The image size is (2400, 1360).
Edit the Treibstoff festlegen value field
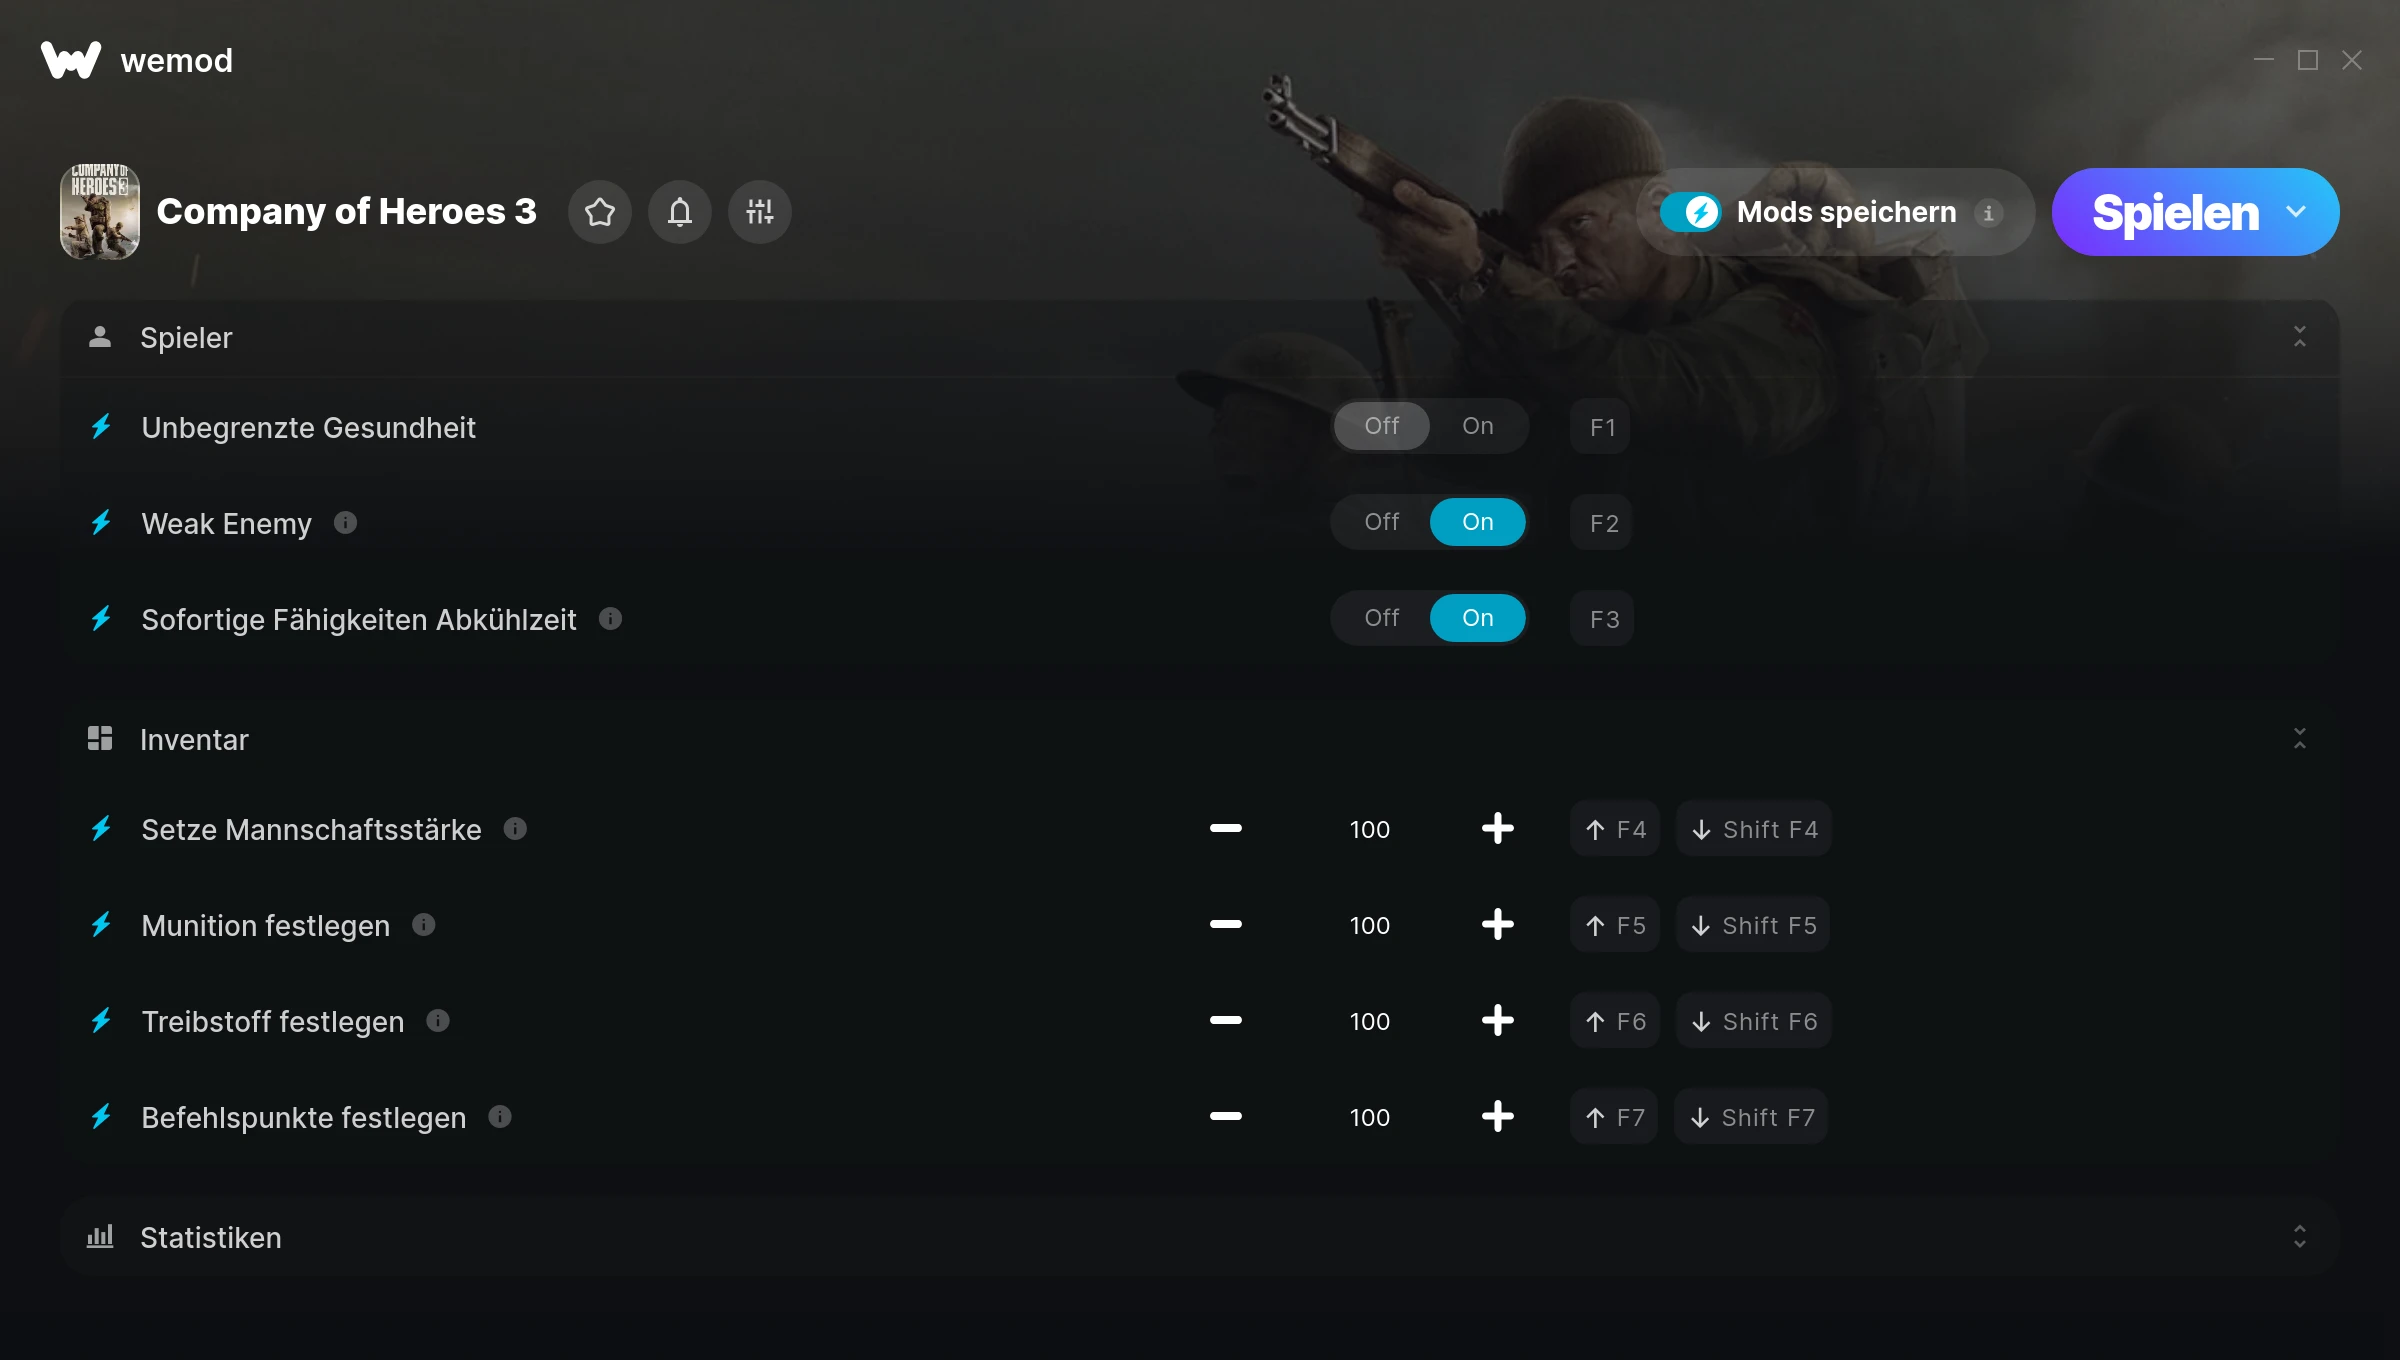point(1370,1021)
